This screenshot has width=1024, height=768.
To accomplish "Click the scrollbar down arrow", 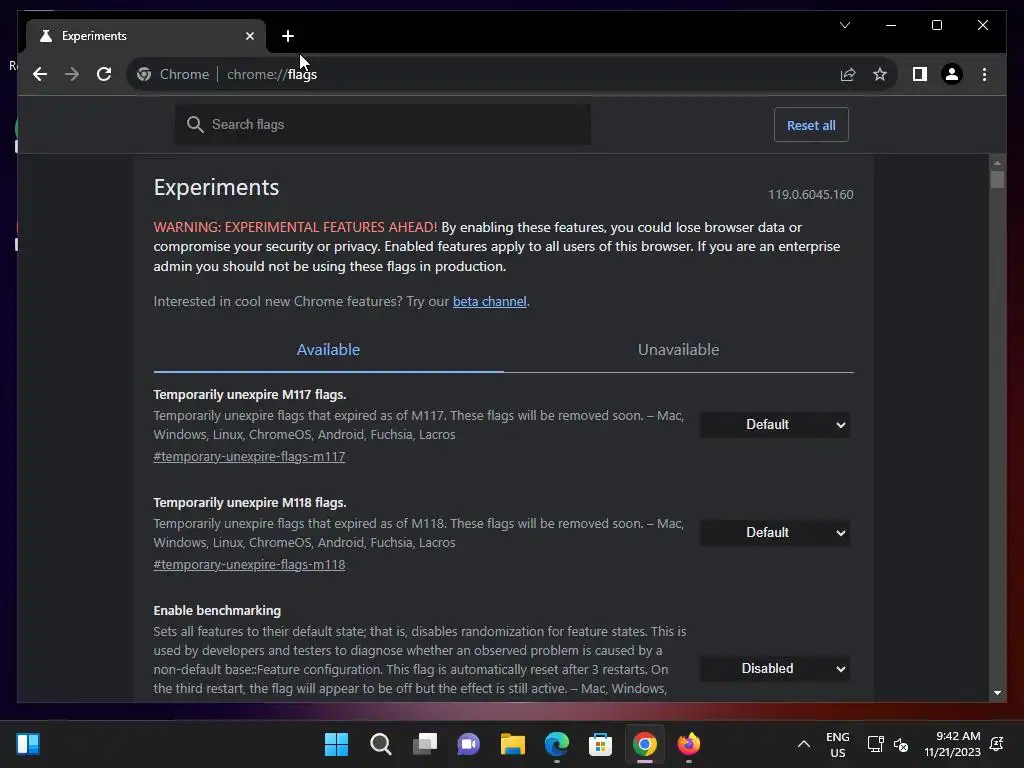I will click(997, 693).
